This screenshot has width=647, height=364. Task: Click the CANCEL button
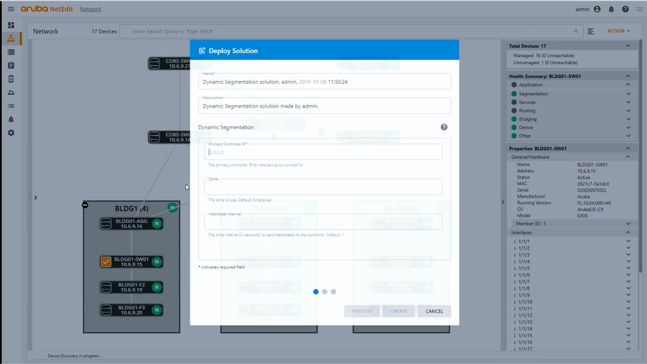tap(434, 311)
